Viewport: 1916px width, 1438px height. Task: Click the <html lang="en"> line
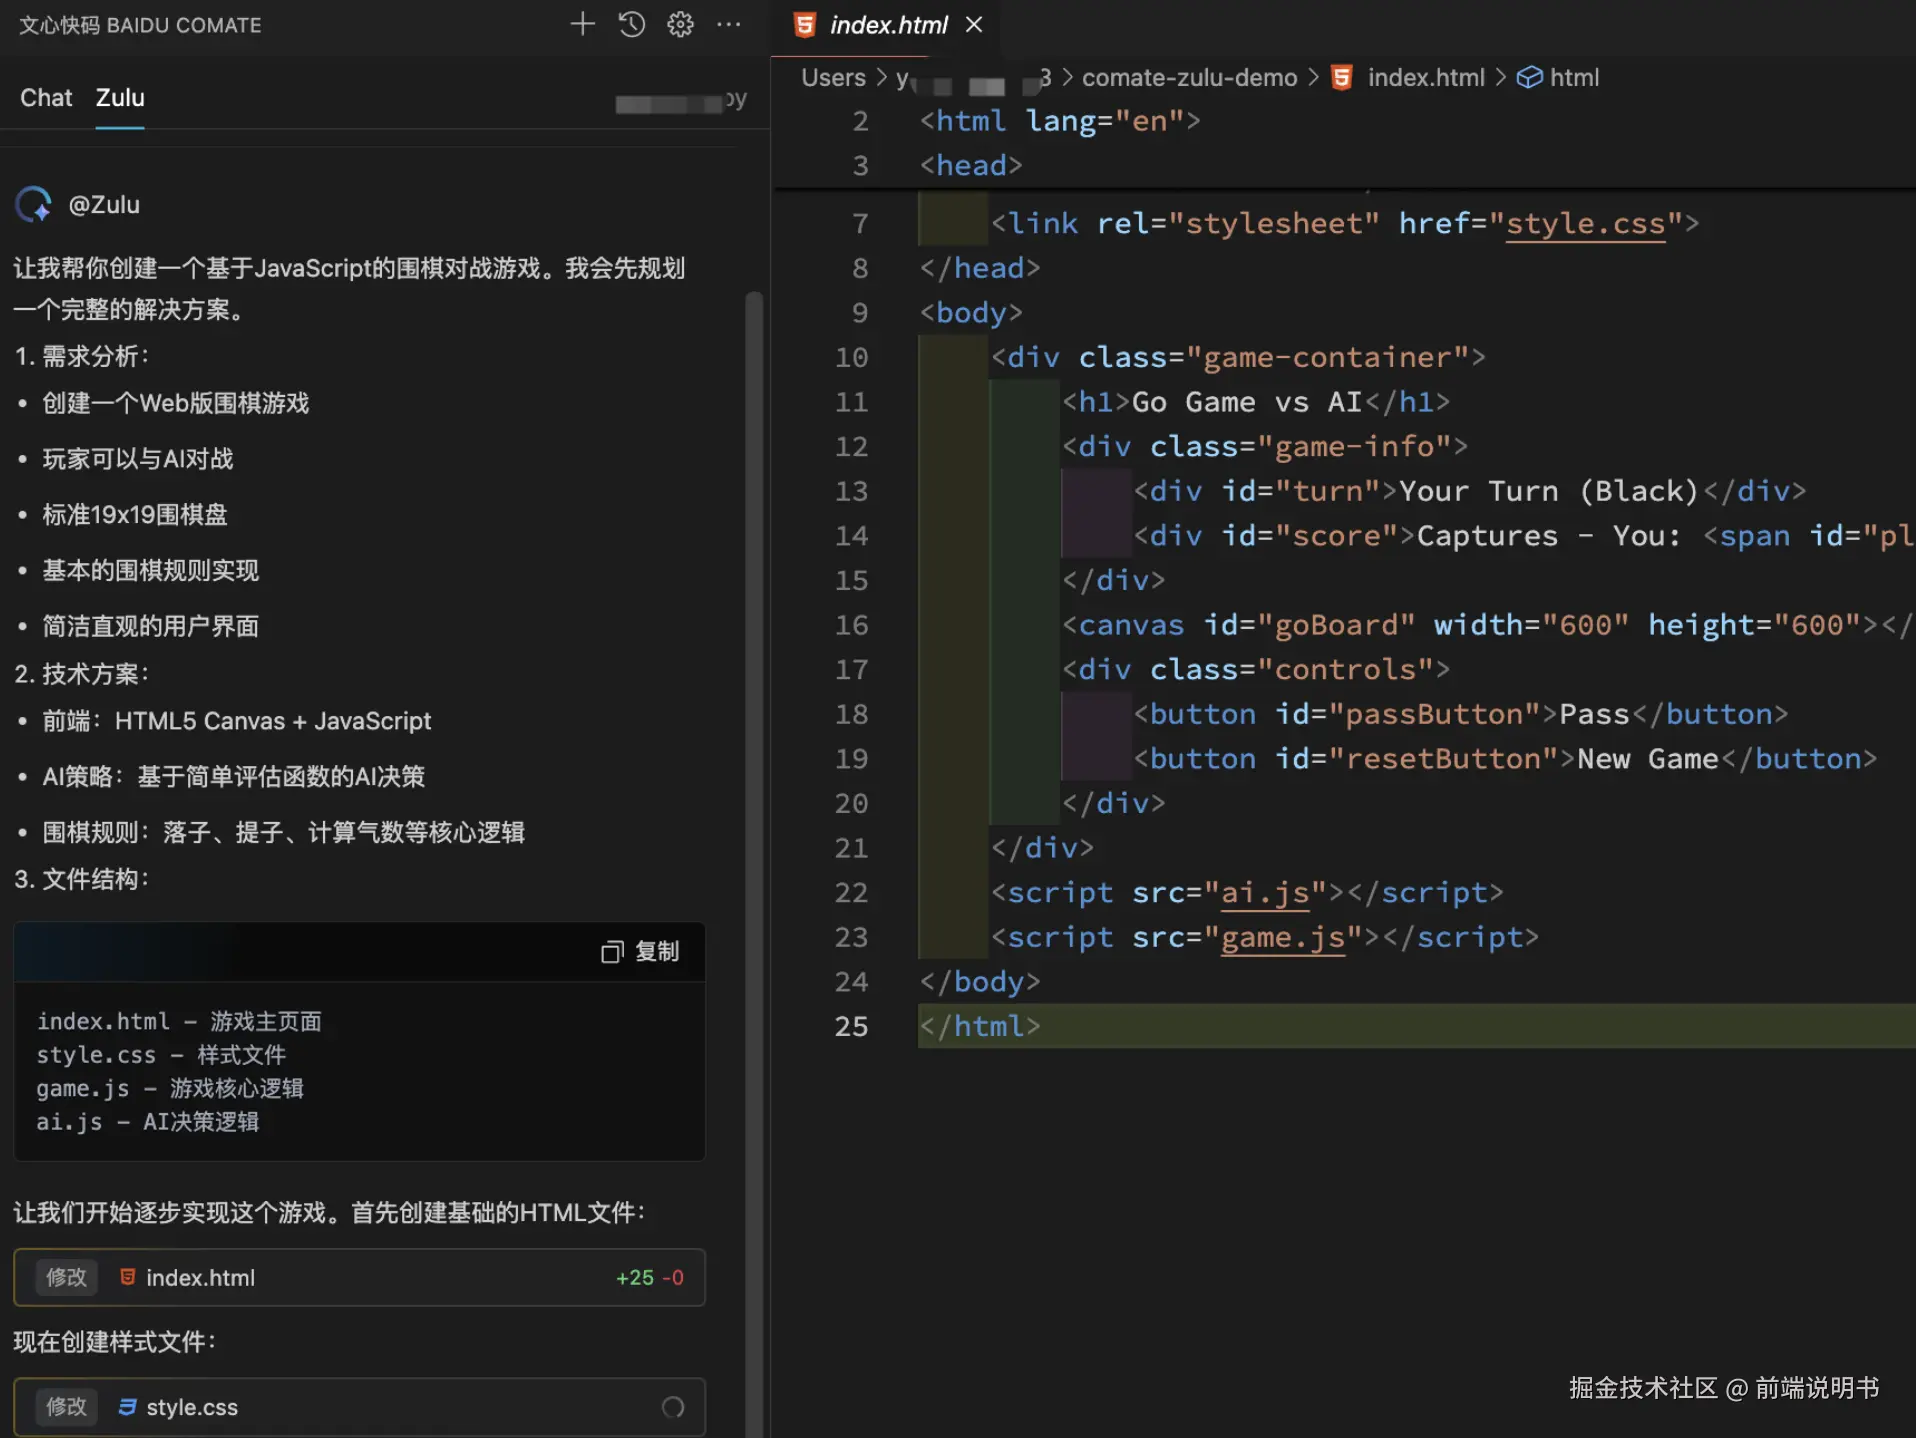1060,121
